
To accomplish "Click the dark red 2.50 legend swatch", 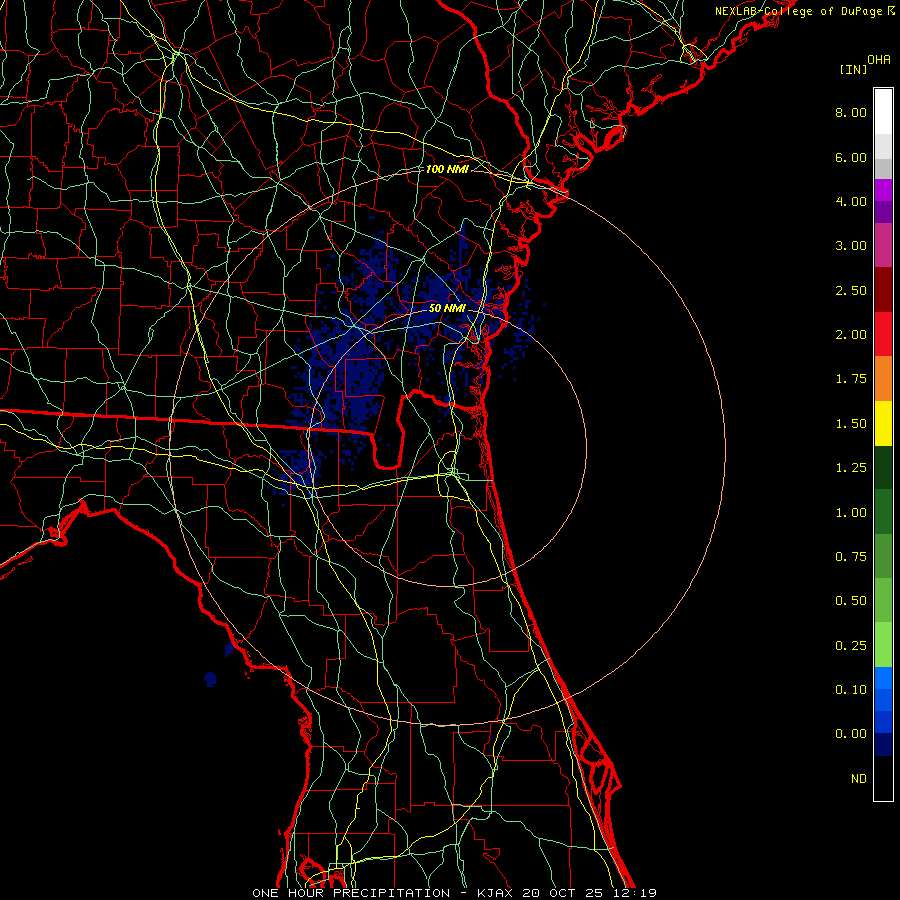I will 883,290.
